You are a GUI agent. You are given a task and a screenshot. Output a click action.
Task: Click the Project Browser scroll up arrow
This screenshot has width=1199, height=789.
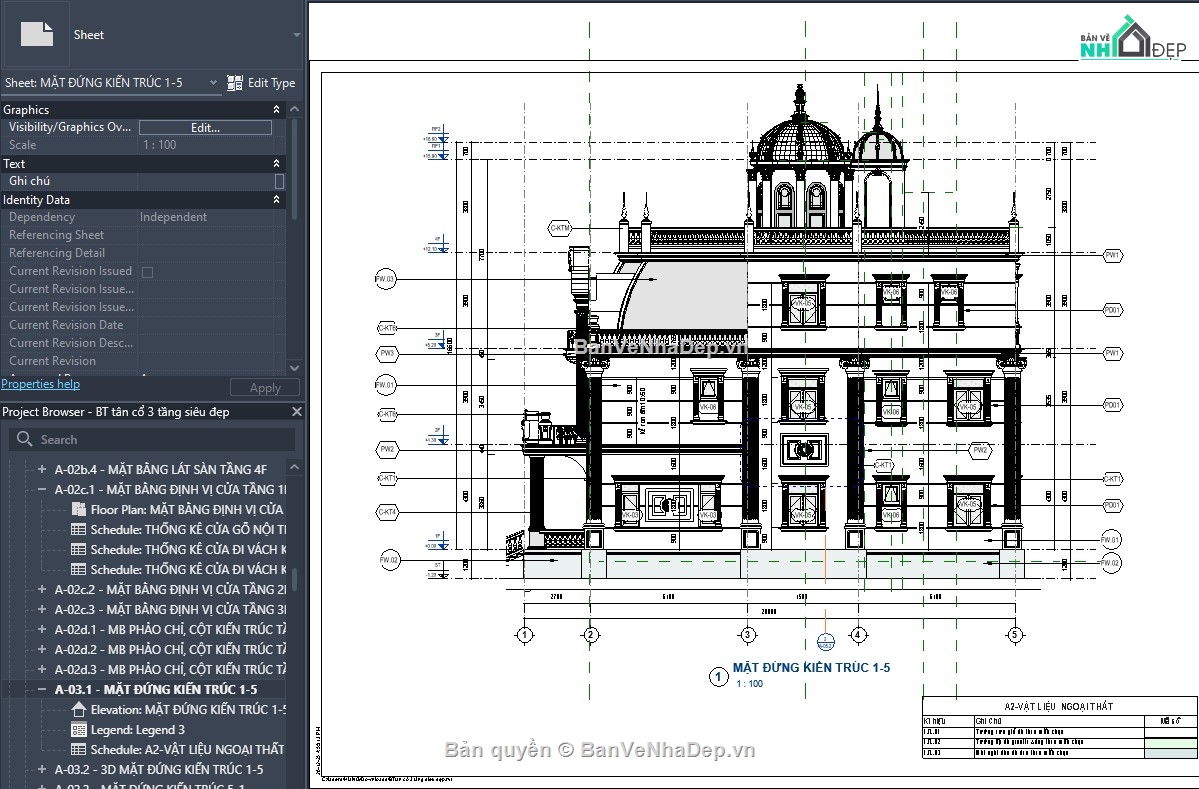point(294,466)
